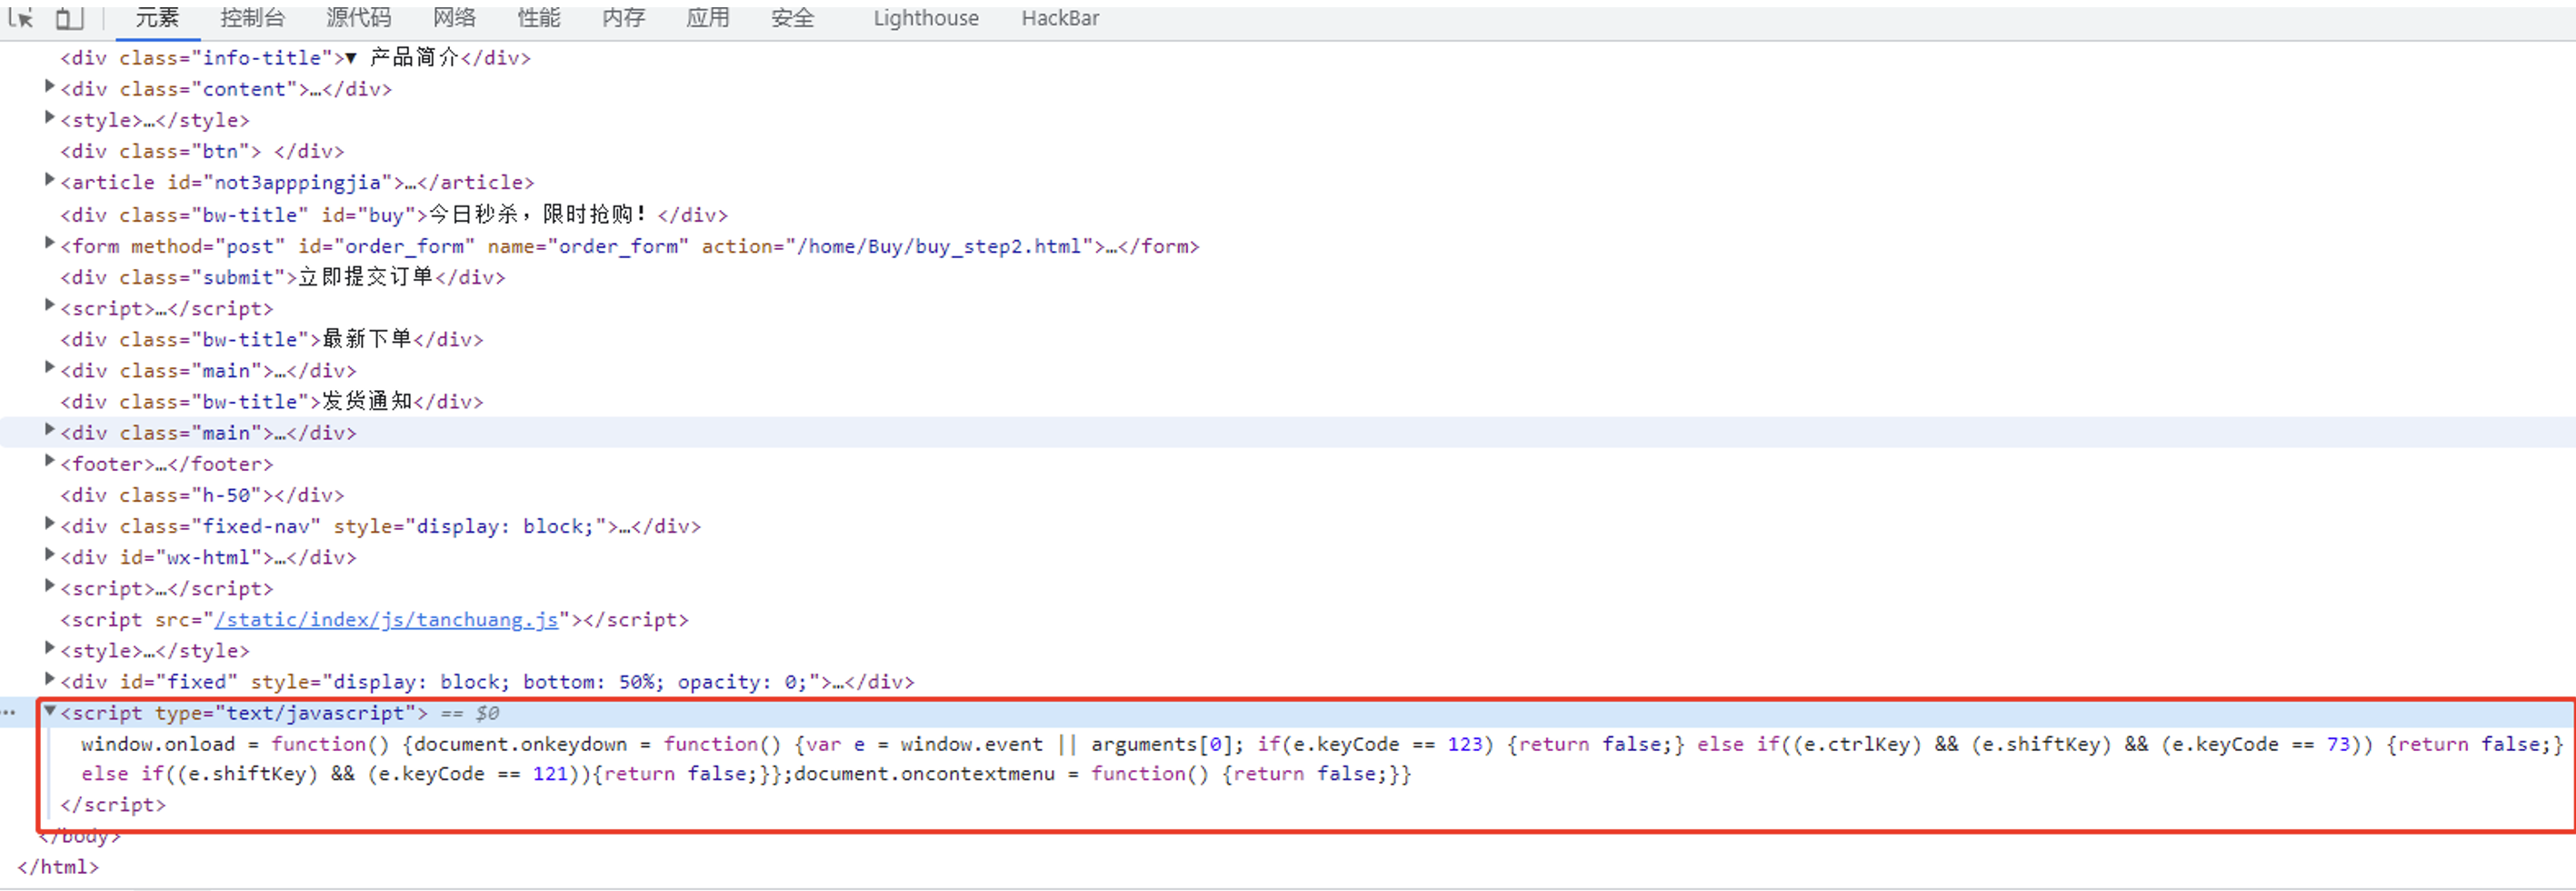Expand the script node below submit div

(49, 306)
